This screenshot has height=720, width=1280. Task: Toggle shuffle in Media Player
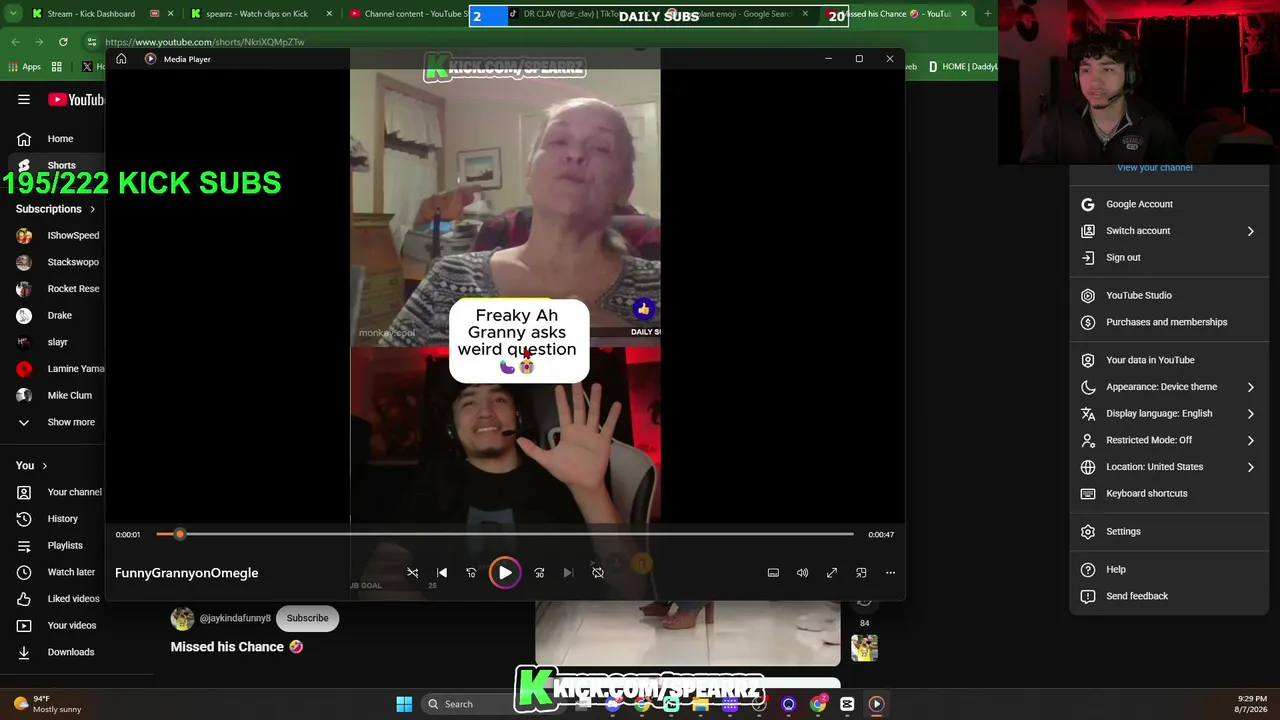pos(413,573)
